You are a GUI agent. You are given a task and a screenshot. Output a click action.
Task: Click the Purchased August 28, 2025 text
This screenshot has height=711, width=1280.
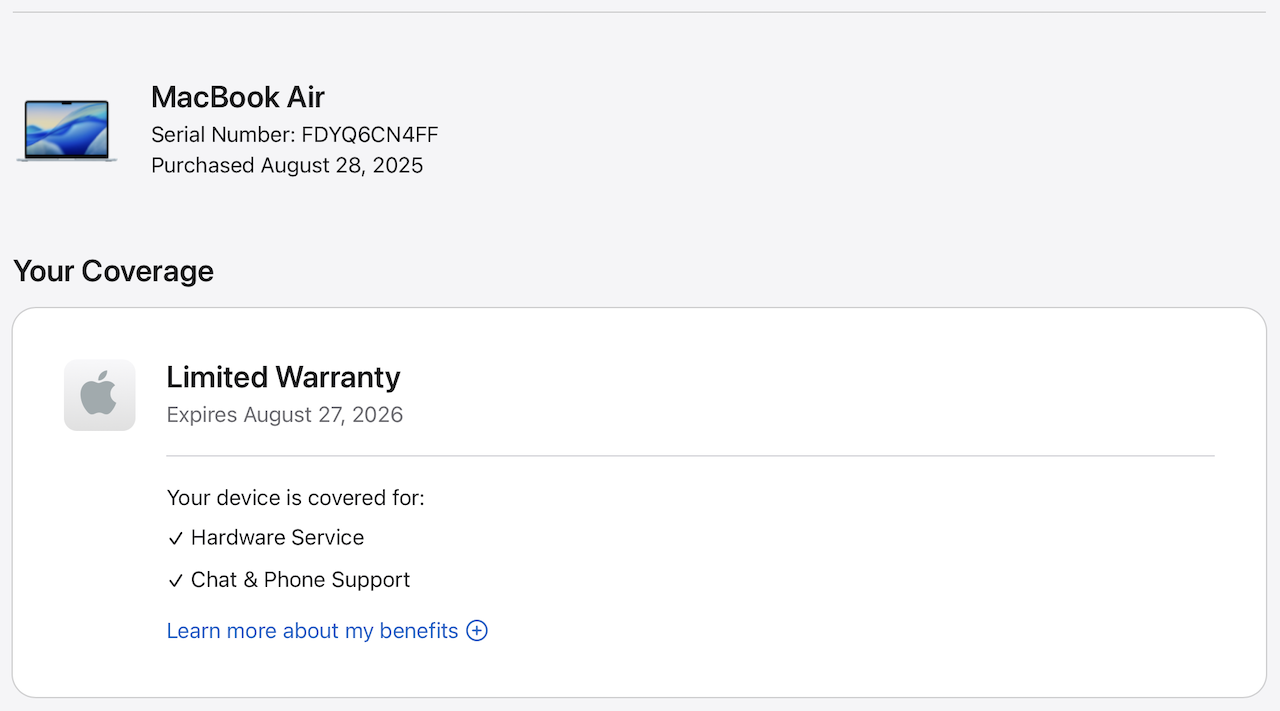pyautogui.click(x=287, y=165)
